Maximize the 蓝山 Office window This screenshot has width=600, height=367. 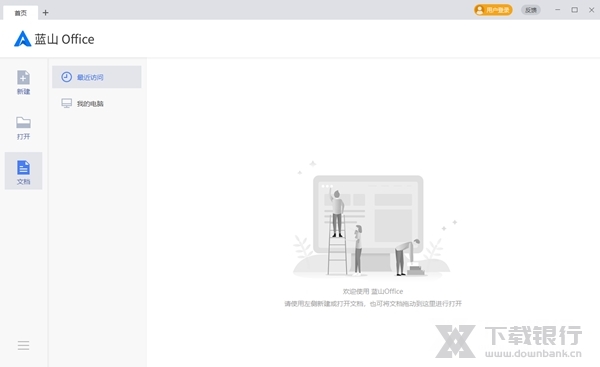click(x=574, y=10)
